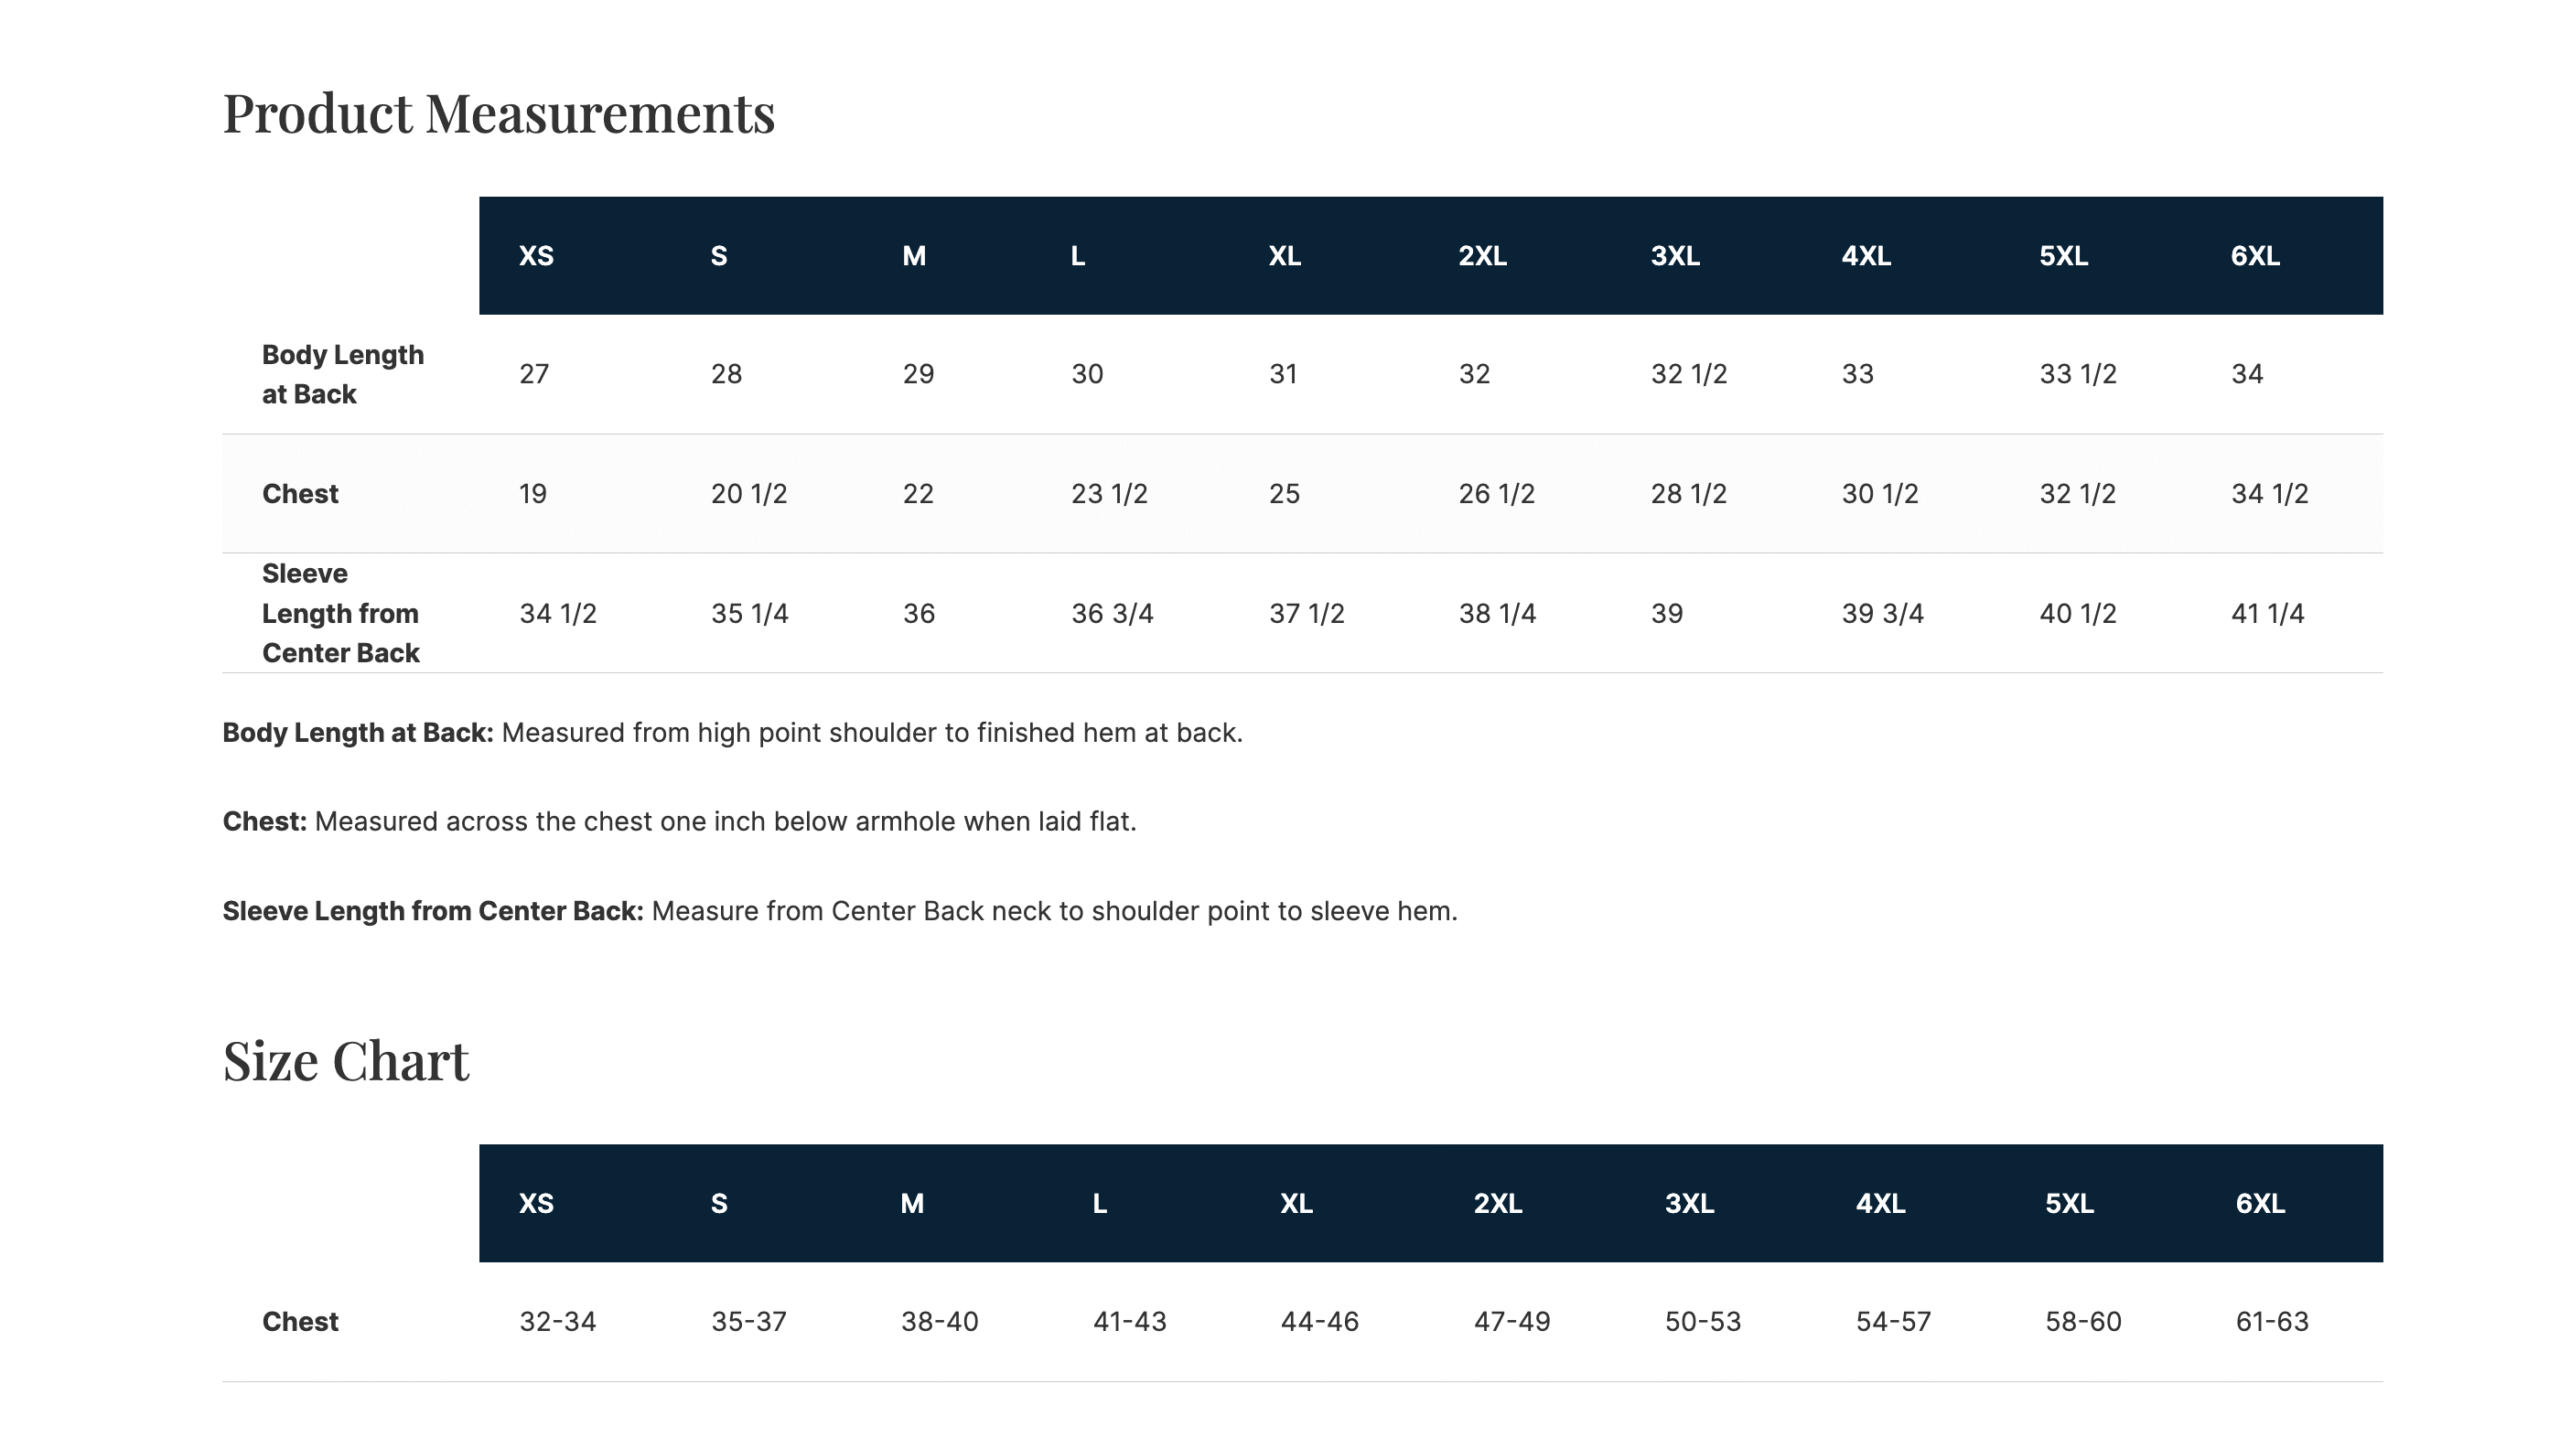
Task: Click the 41 1/4 sleeve length cell
Action: [x=2267, y=613]
